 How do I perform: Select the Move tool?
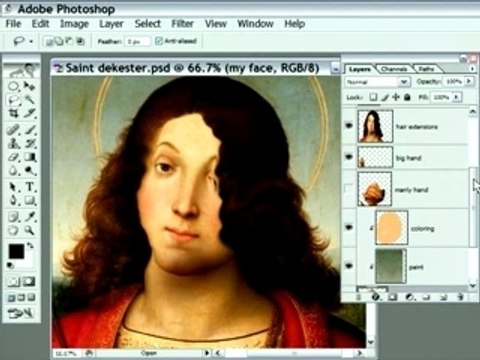click(x=30, y=87)
